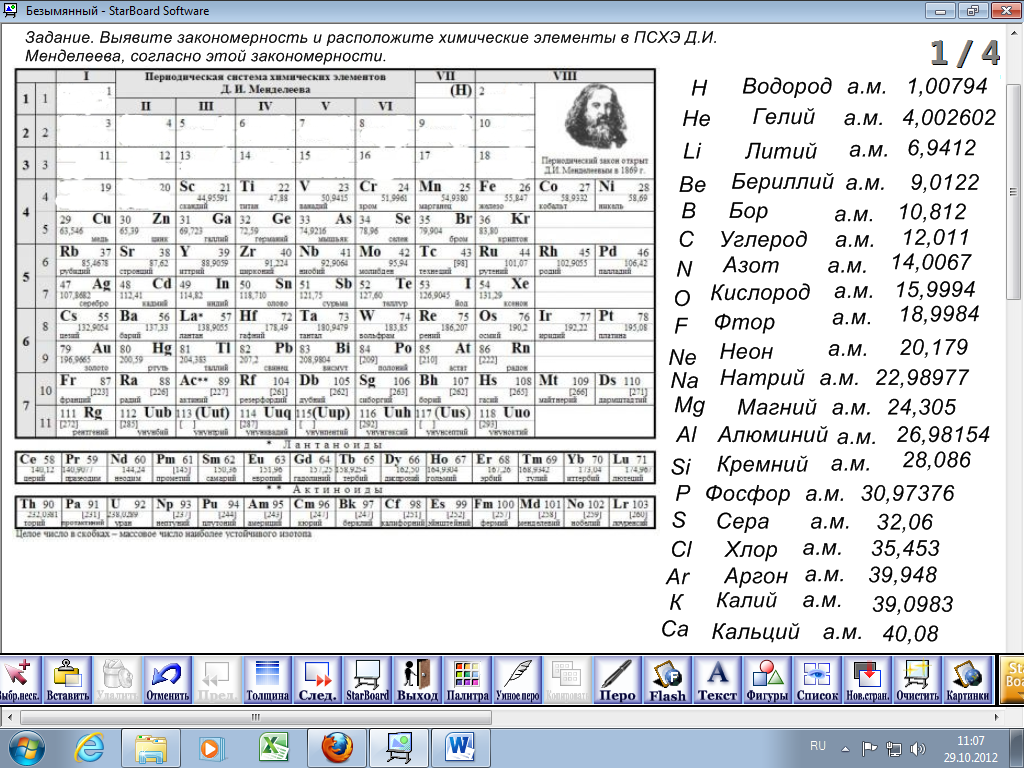Launch Internet Explorer from the taskbar

[x=90, y=748]
